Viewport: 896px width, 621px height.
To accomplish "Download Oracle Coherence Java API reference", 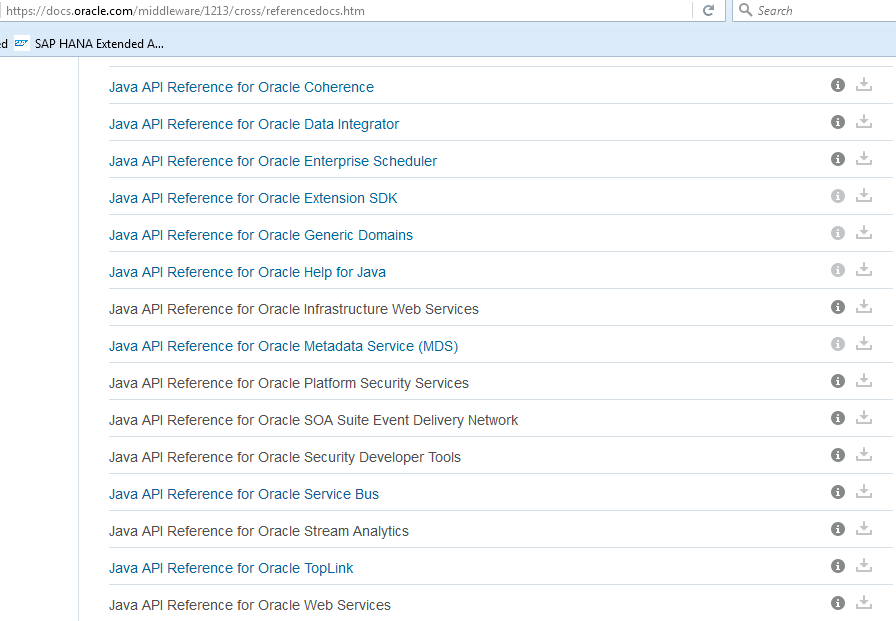I will [x=864, y=85].
